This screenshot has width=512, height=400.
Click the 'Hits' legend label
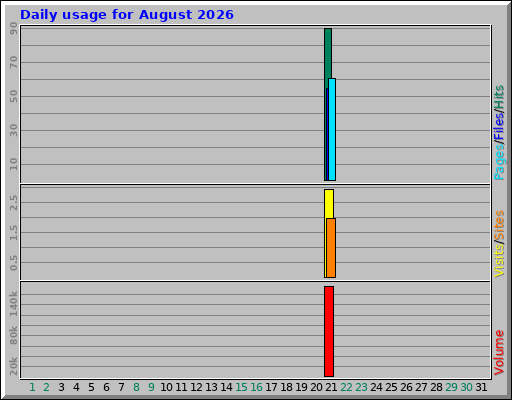[x=499, y=97]
